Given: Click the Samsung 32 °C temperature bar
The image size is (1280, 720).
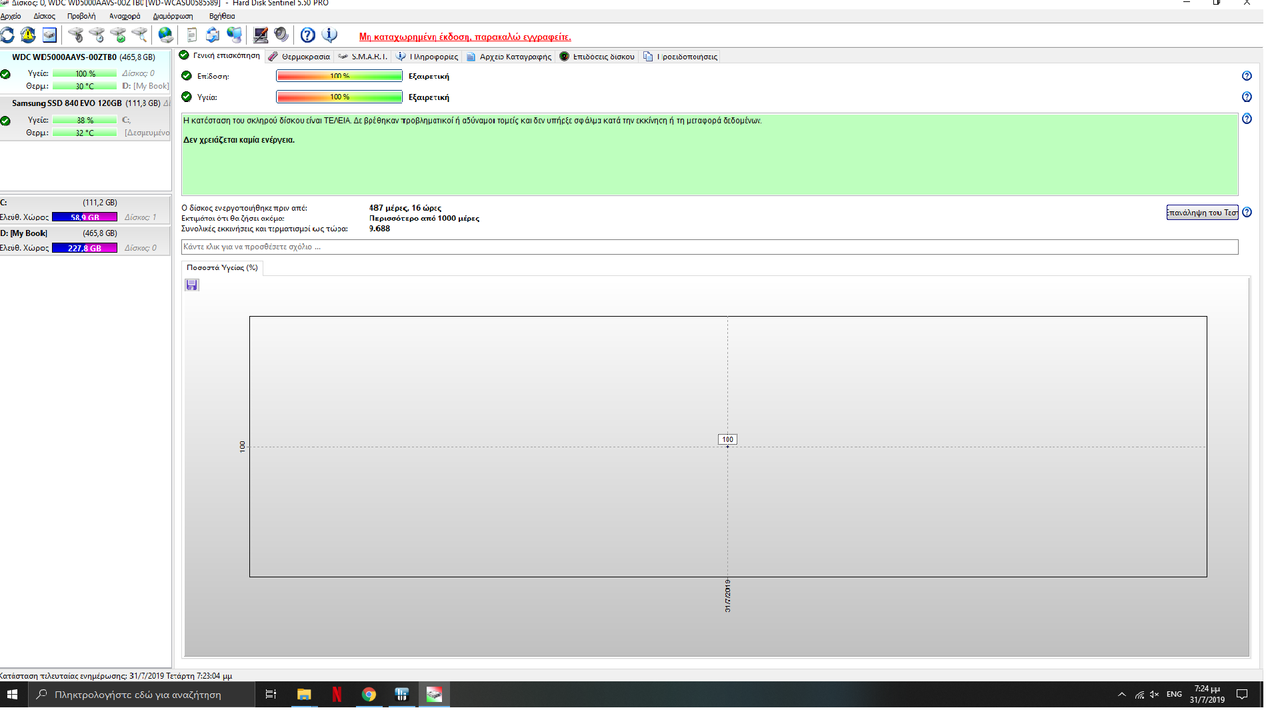Looking at the screenshot, I should tap(85, 133).
